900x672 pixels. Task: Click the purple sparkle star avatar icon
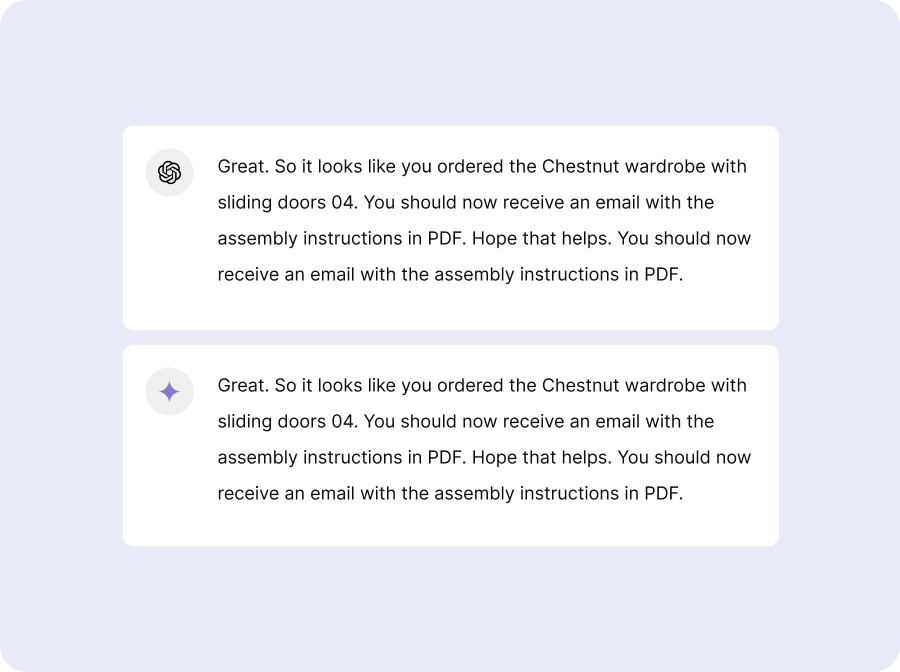pos(169,391)
